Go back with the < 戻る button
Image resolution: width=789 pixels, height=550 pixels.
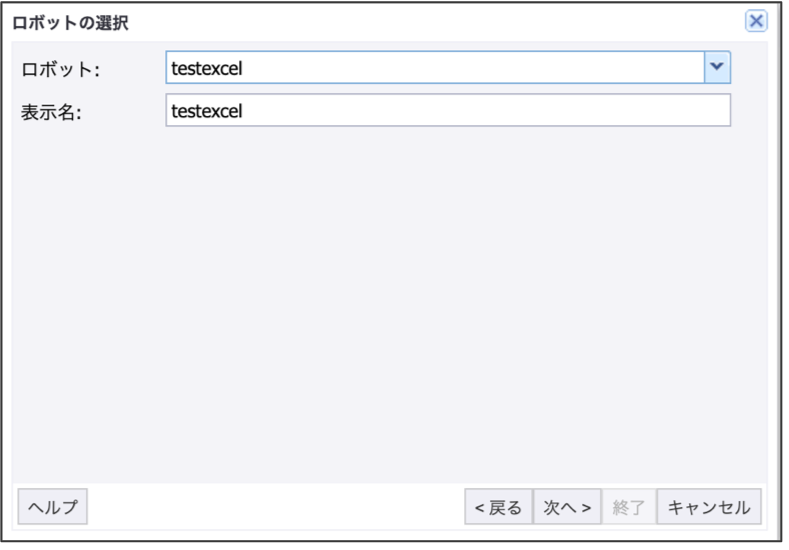pos(498,507)
